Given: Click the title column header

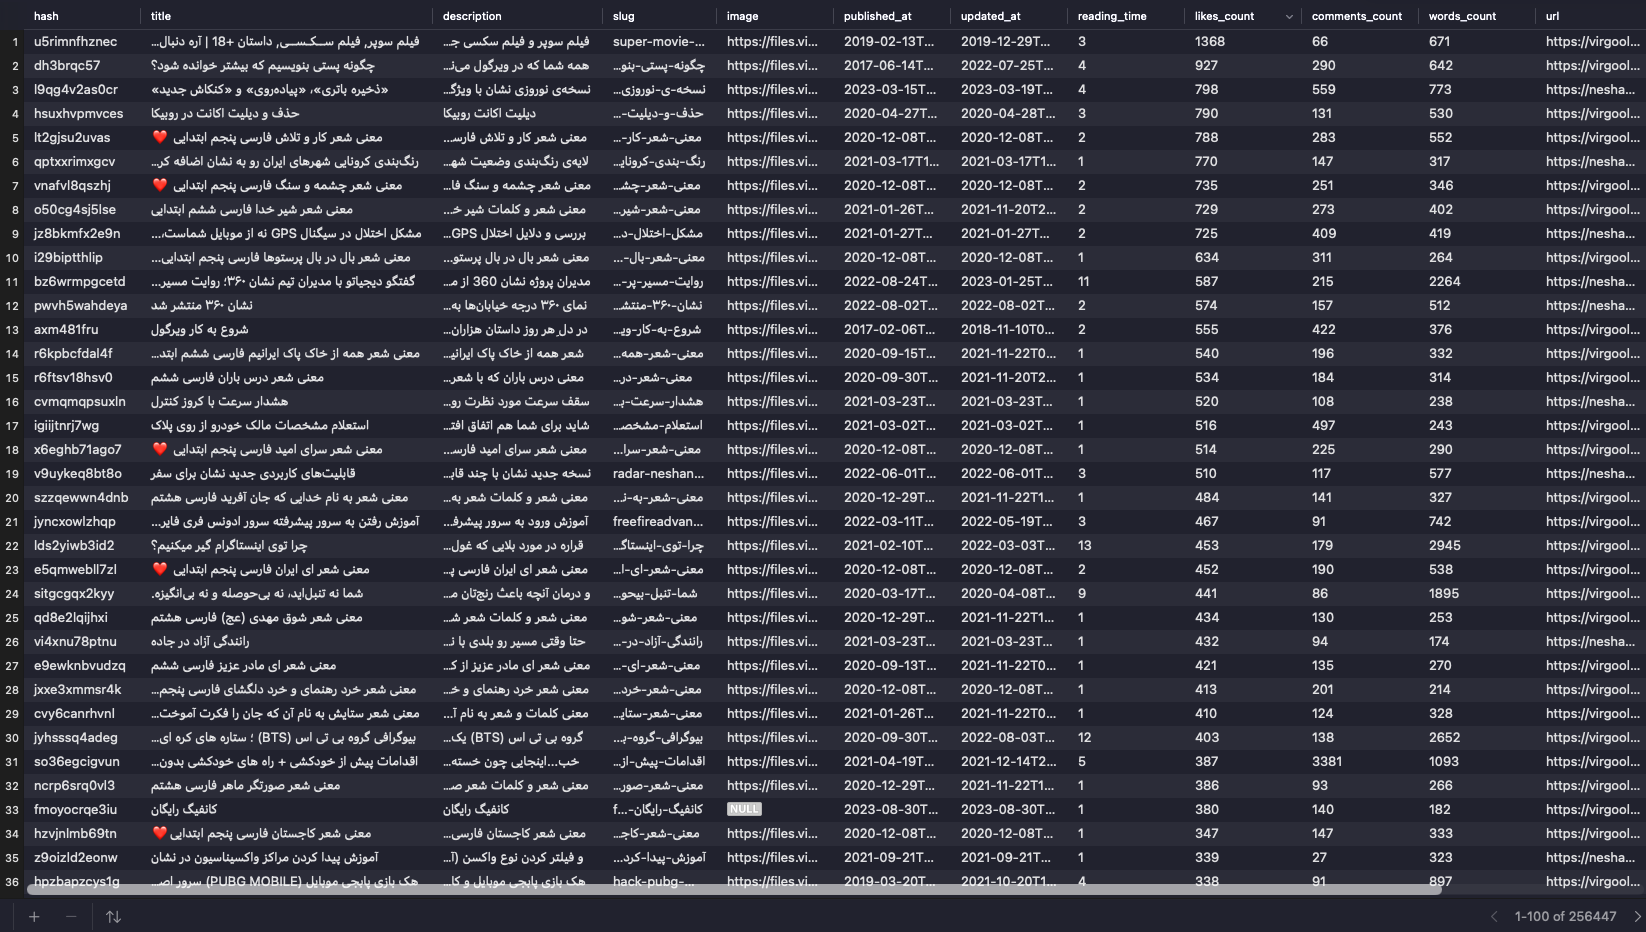Looking at the screenshot, I should [x=161, y=16].
